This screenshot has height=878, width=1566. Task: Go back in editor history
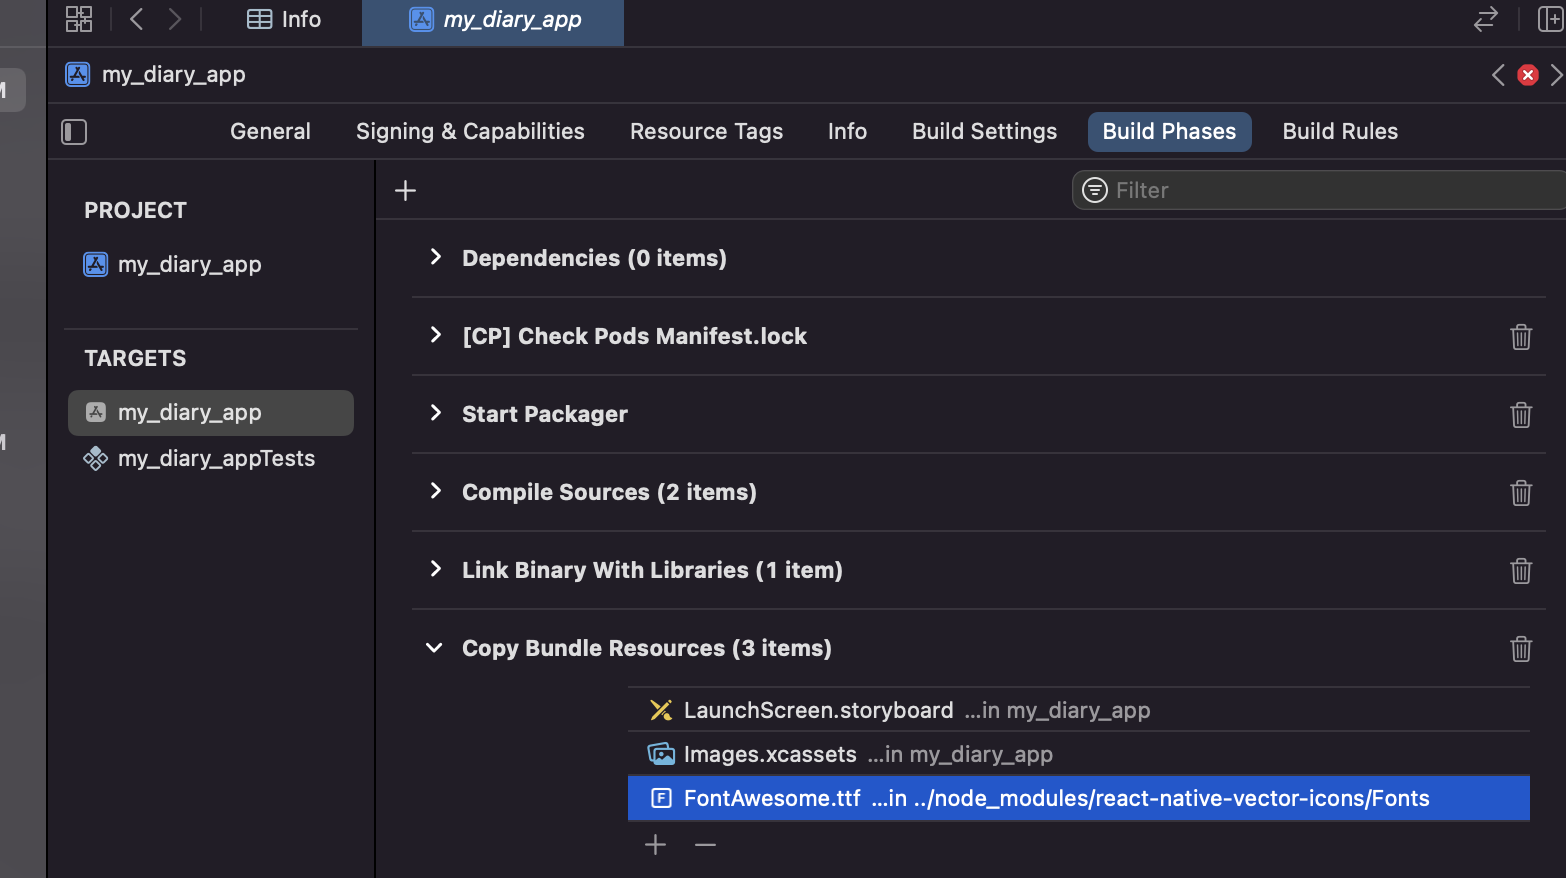point(137,19)
